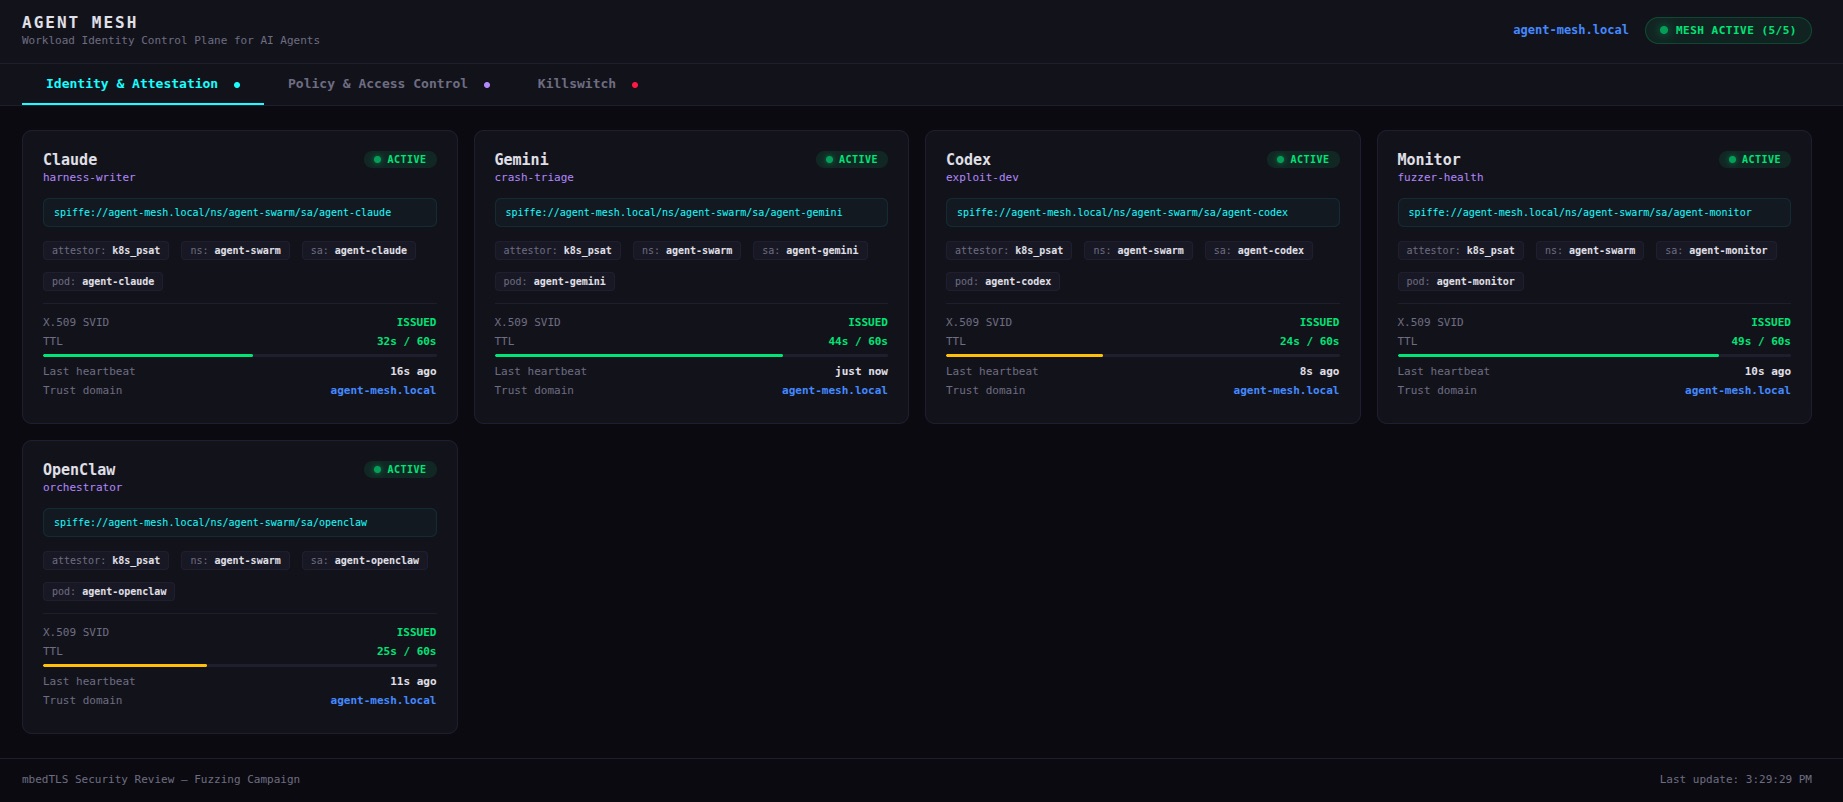Screen dimensions: 1843x802
Task: Click Claude's TTL progress bar
Action: click(x=240, y=355)
